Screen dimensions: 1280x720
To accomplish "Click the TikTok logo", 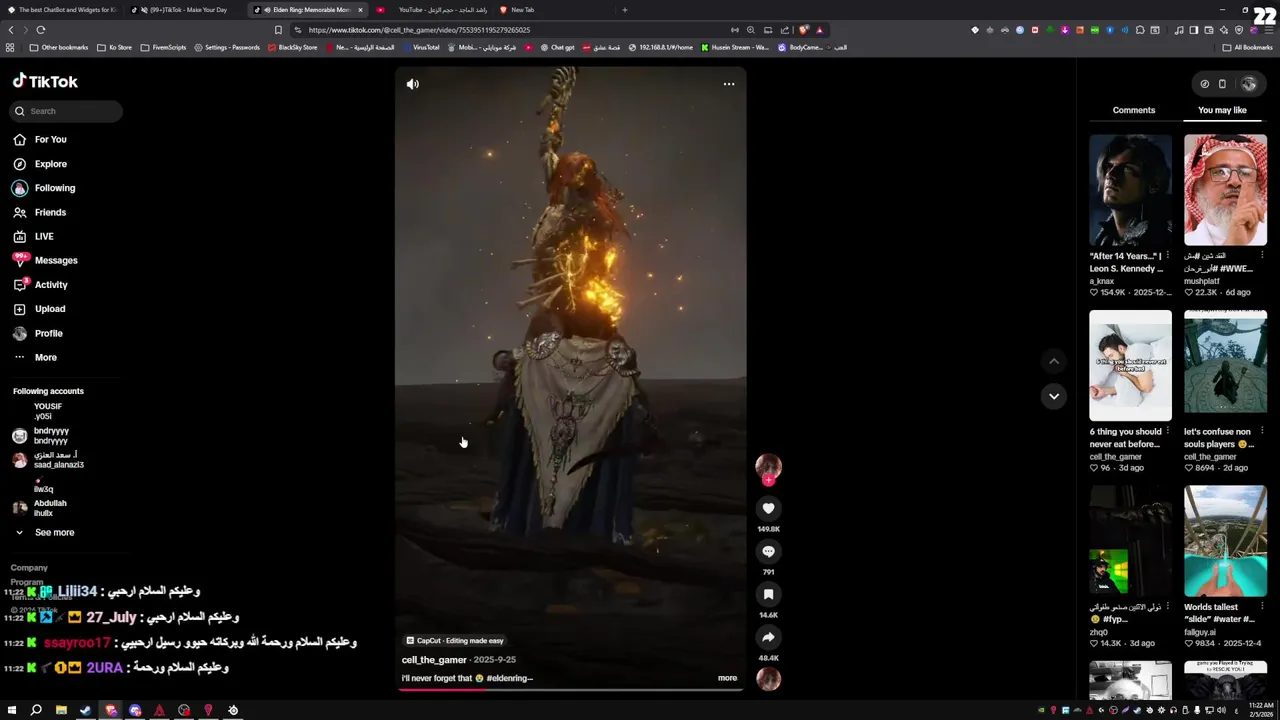I will pyautogui.click(x=45, y=81).
